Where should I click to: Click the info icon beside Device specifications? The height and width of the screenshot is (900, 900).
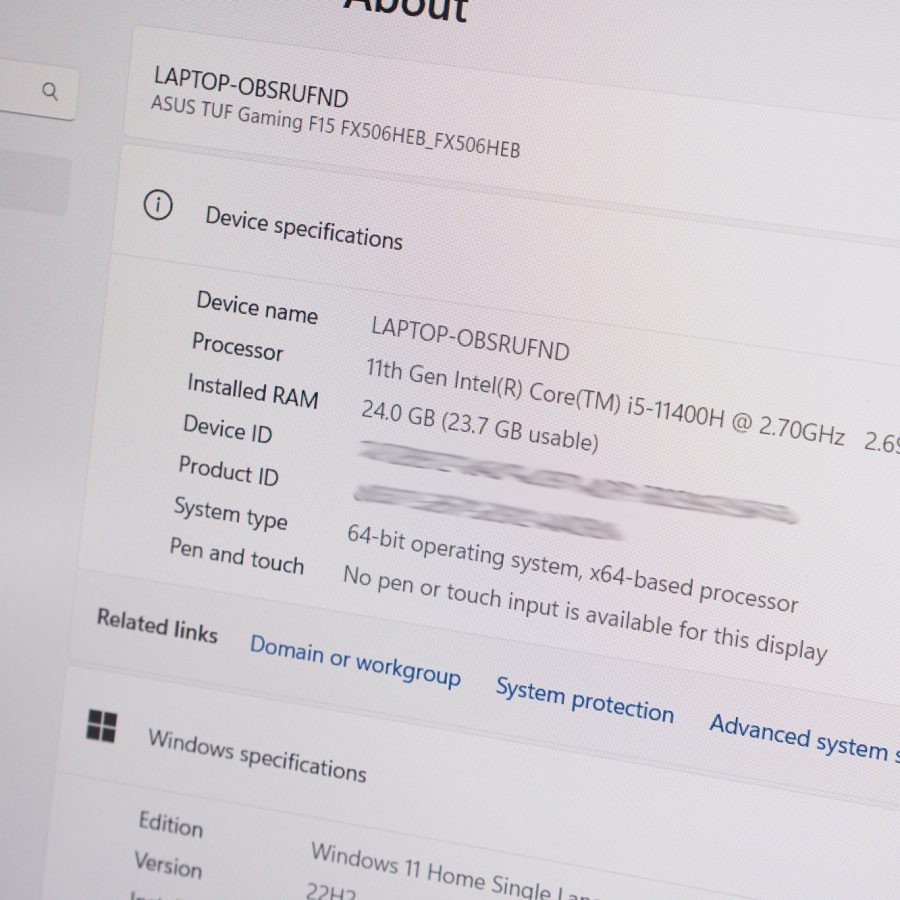tap(158, 204)
